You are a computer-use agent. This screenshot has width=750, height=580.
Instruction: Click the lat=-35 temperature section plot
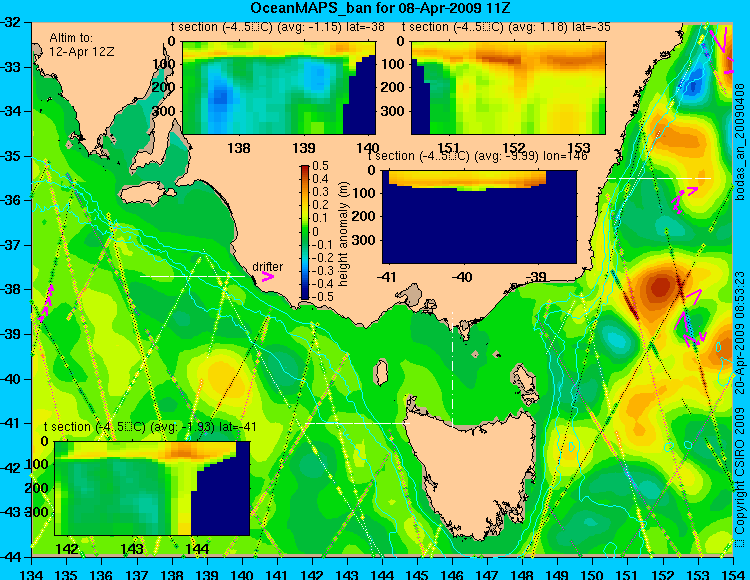(508, 88)
